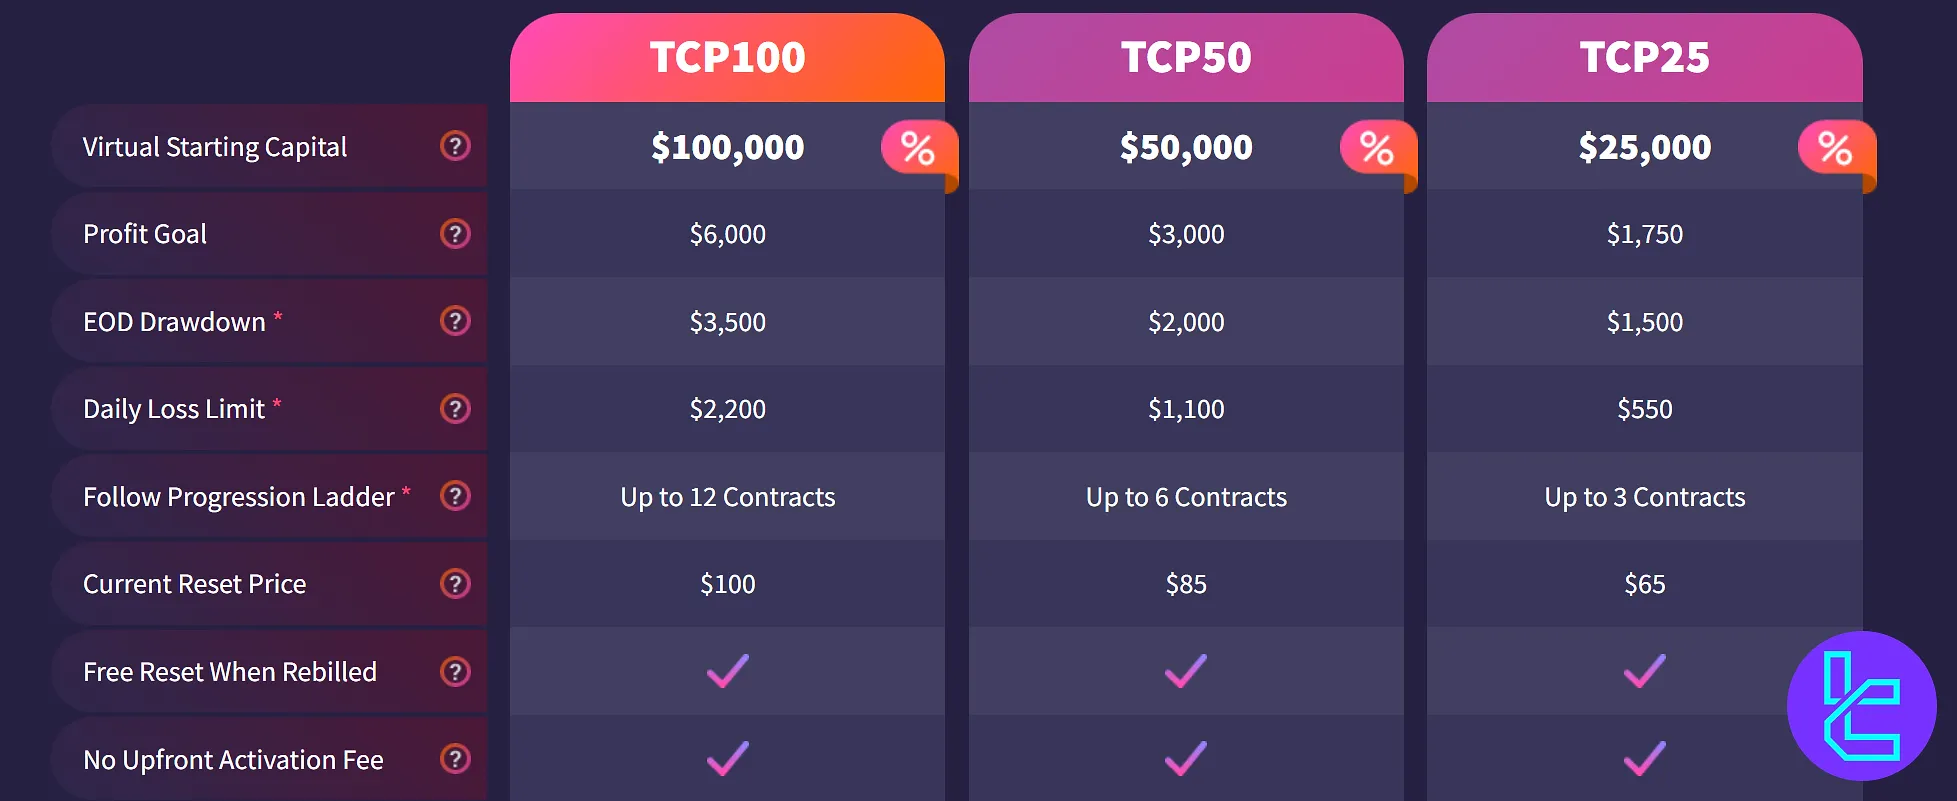This screenshot has width=1957, height=801.
Task: Click the Up to 12 Contracts cell
Action: [727, 496]
